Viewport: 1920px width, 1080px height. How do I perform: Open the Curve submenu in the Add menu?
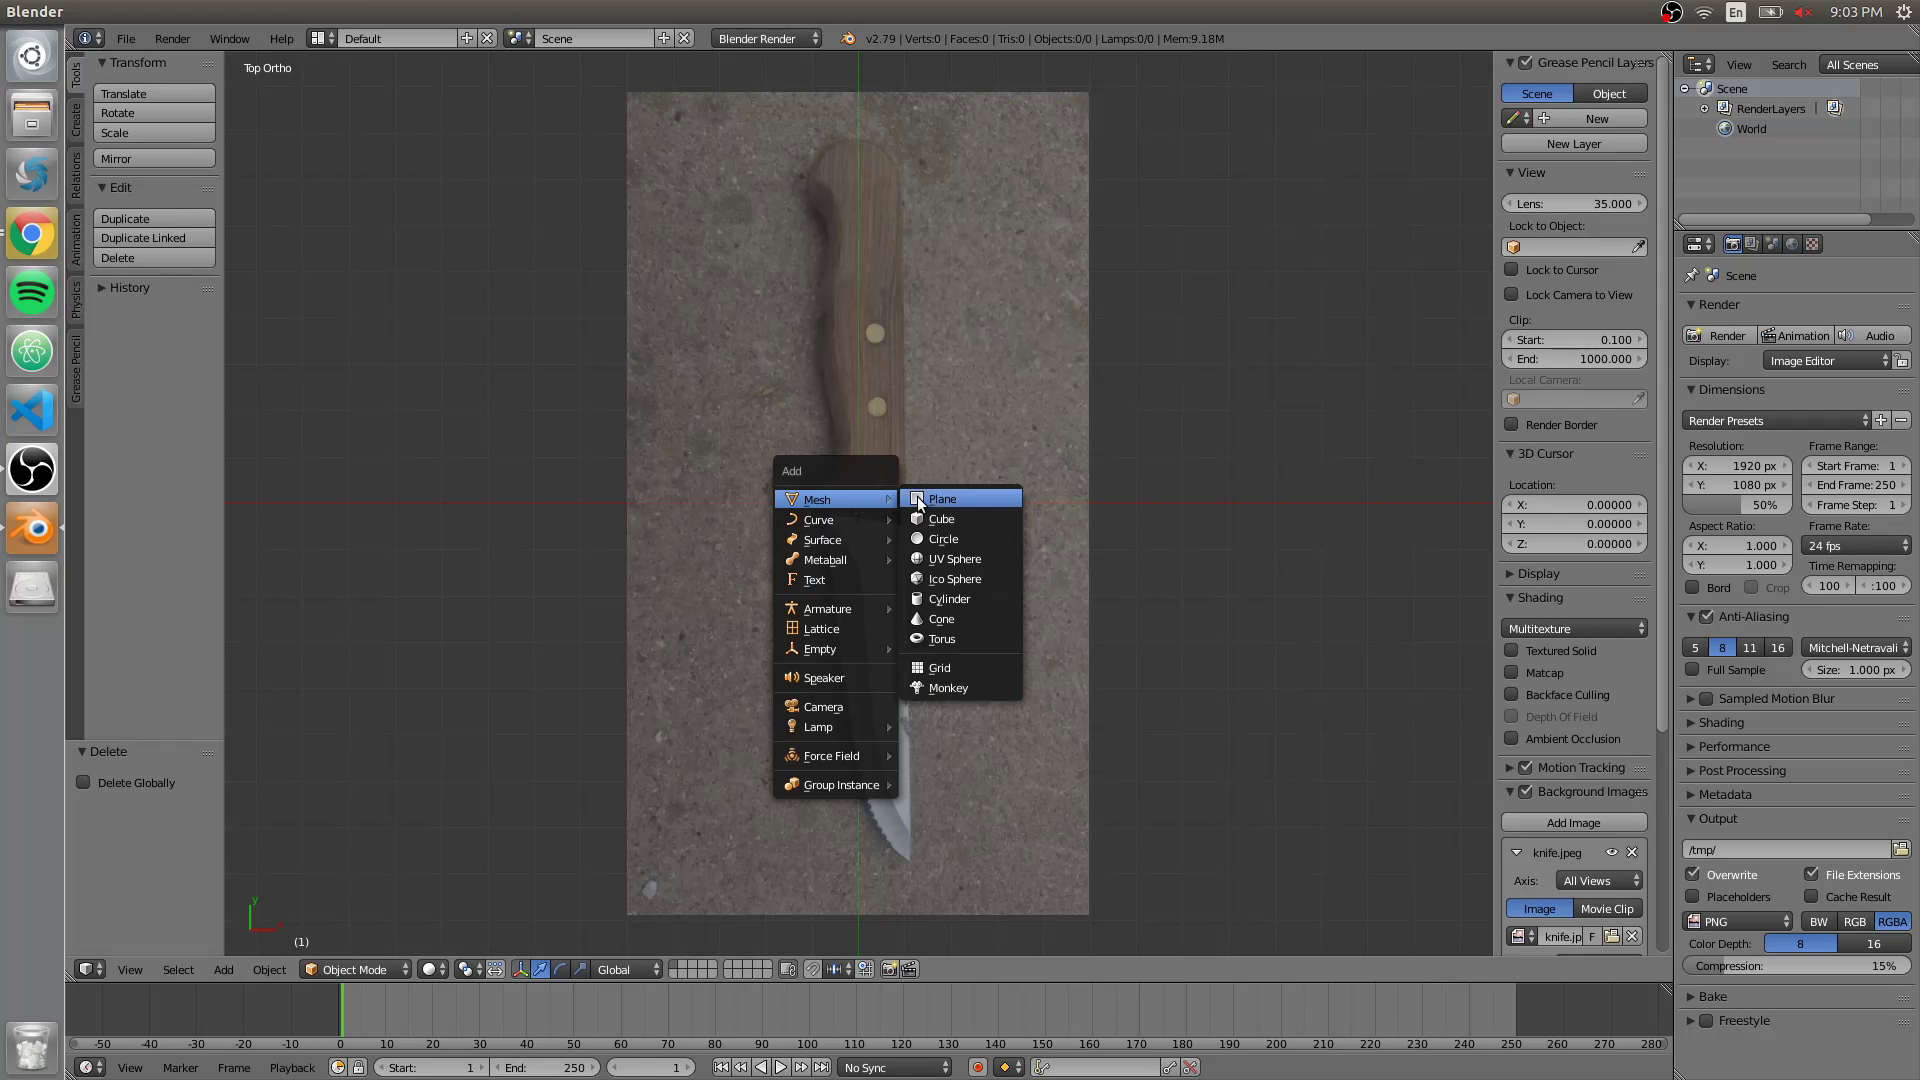point(836,520)
